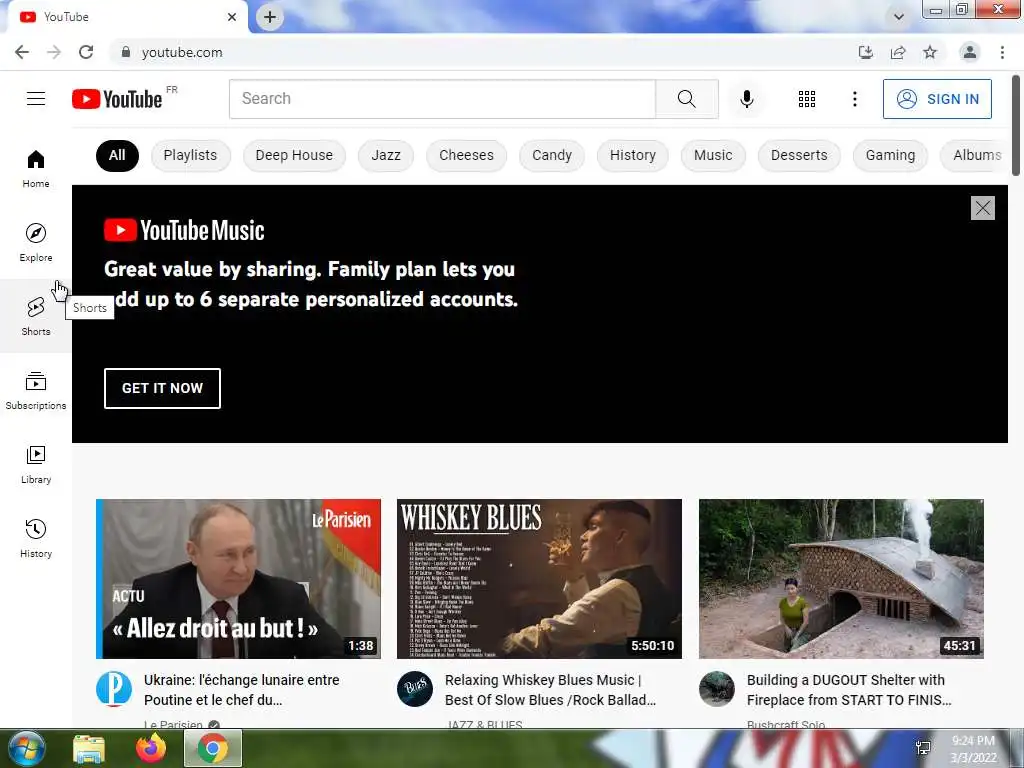Select the Playlists chip
This screenshot has height=768, width=1024.
coord(190,155)
